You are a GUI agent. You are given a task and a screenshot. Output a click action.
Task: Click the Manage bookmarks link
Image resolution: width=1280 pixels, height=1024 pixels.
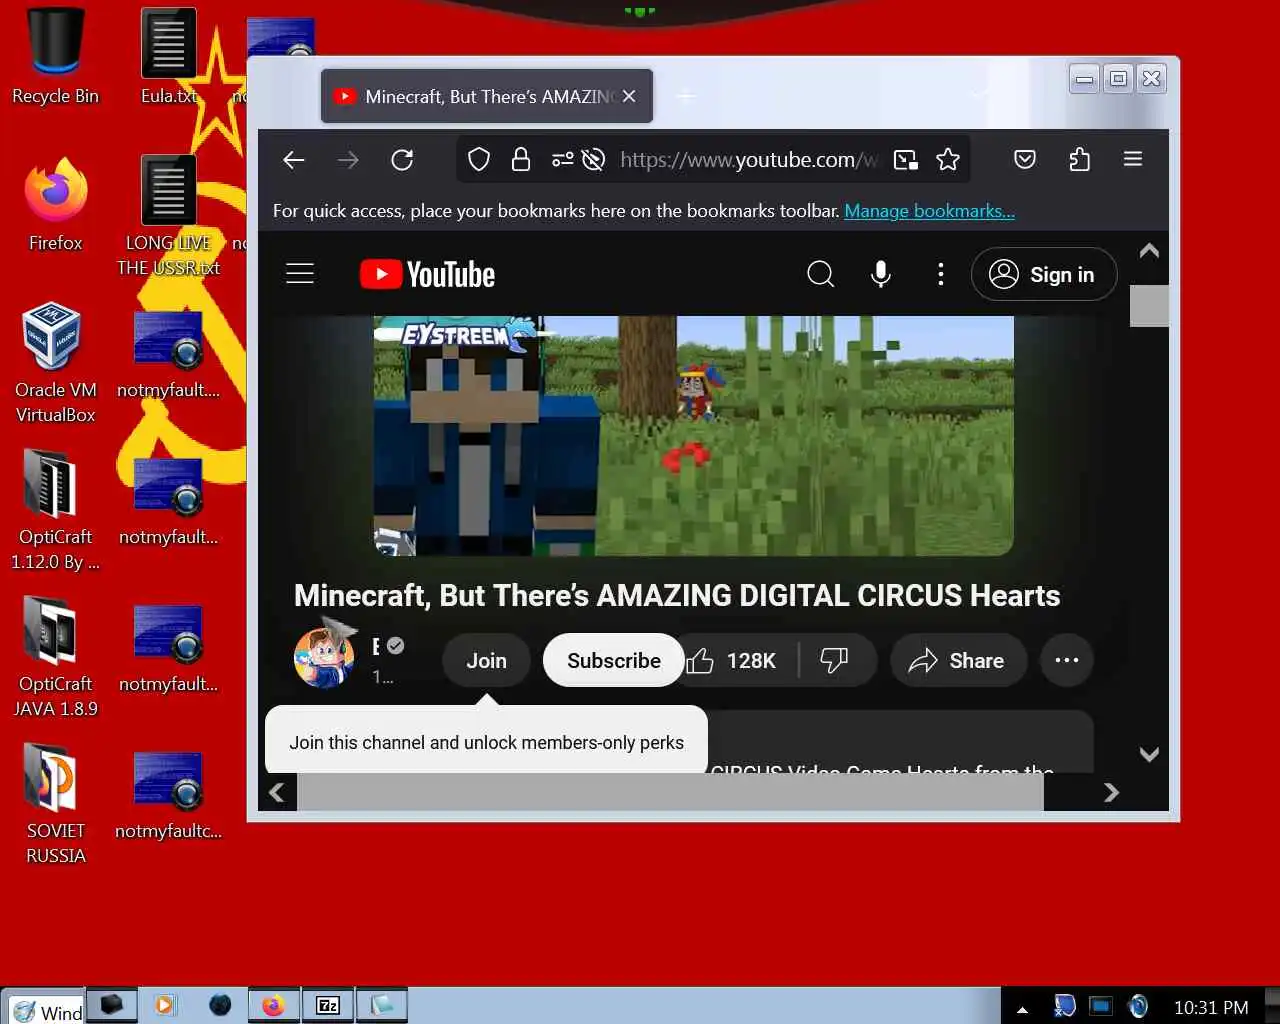929,211
